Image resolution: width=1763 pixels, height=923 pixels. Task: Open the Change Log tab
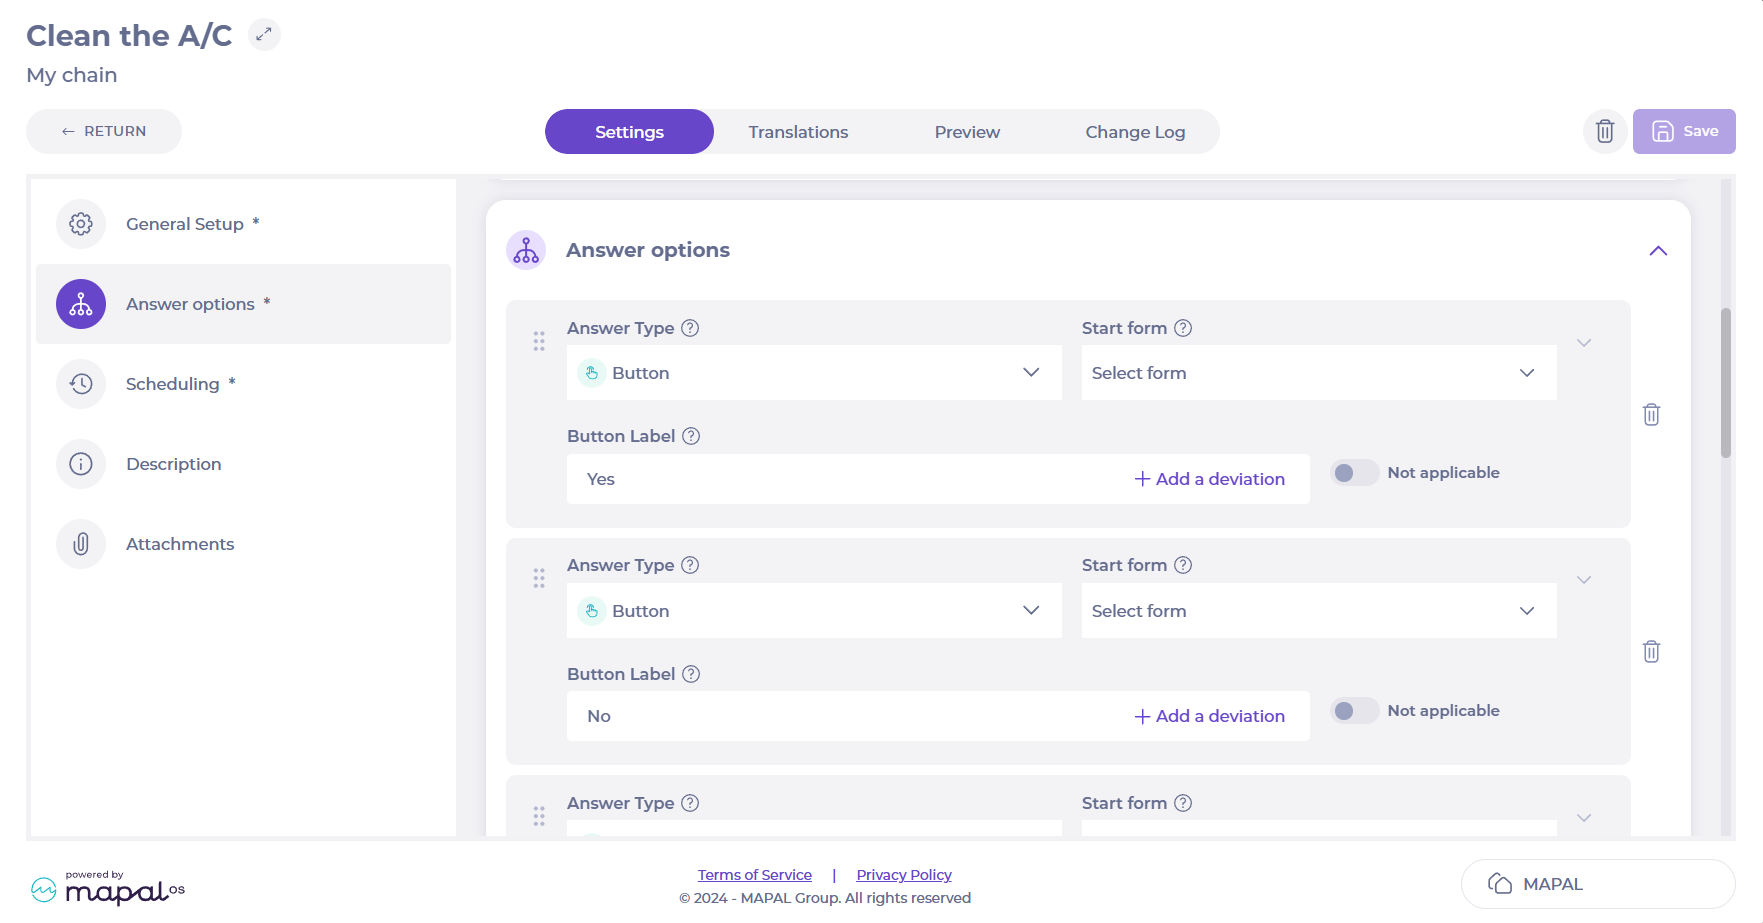point(1135,132)
